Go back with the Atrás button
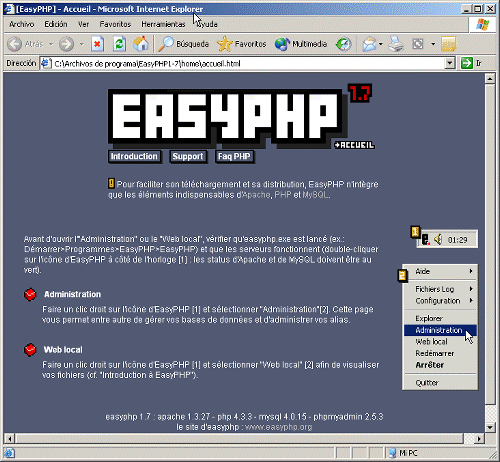 coord(26,44)
